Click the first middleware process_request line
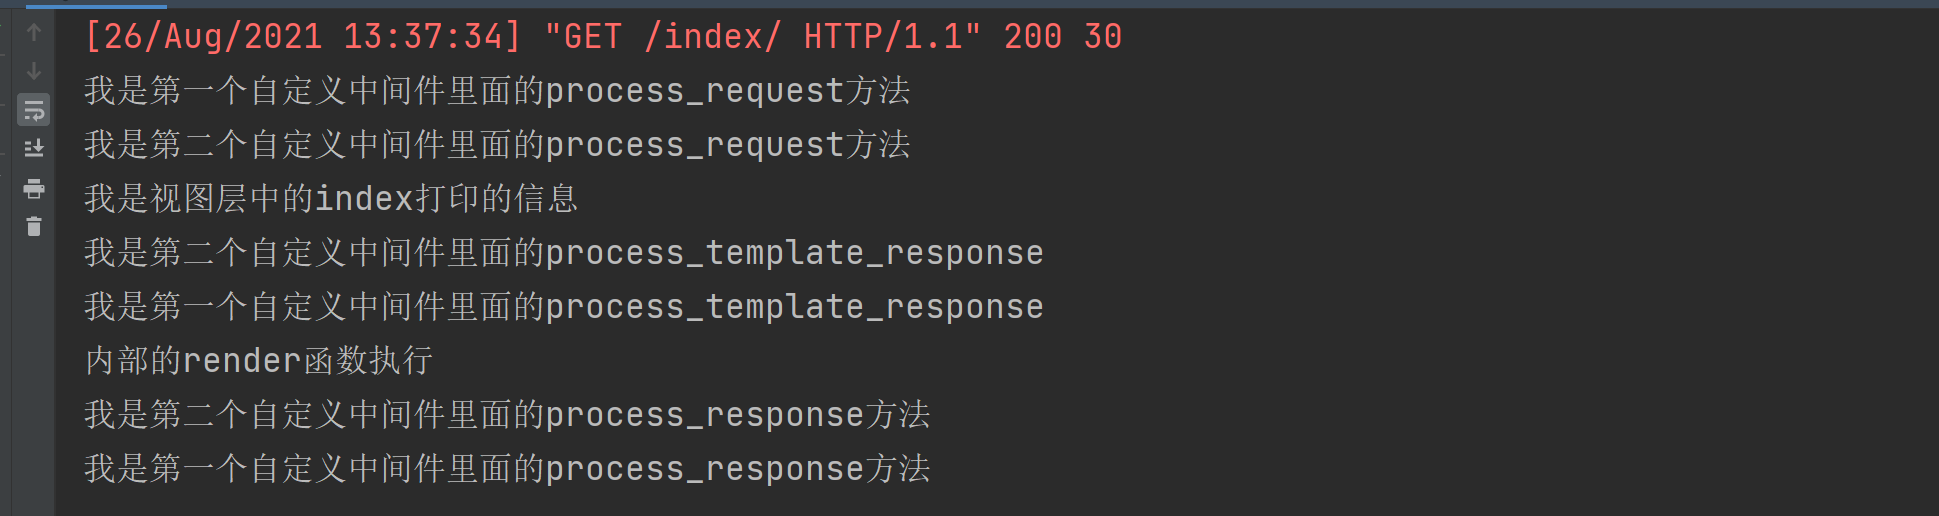 click(x=497, y=91)
